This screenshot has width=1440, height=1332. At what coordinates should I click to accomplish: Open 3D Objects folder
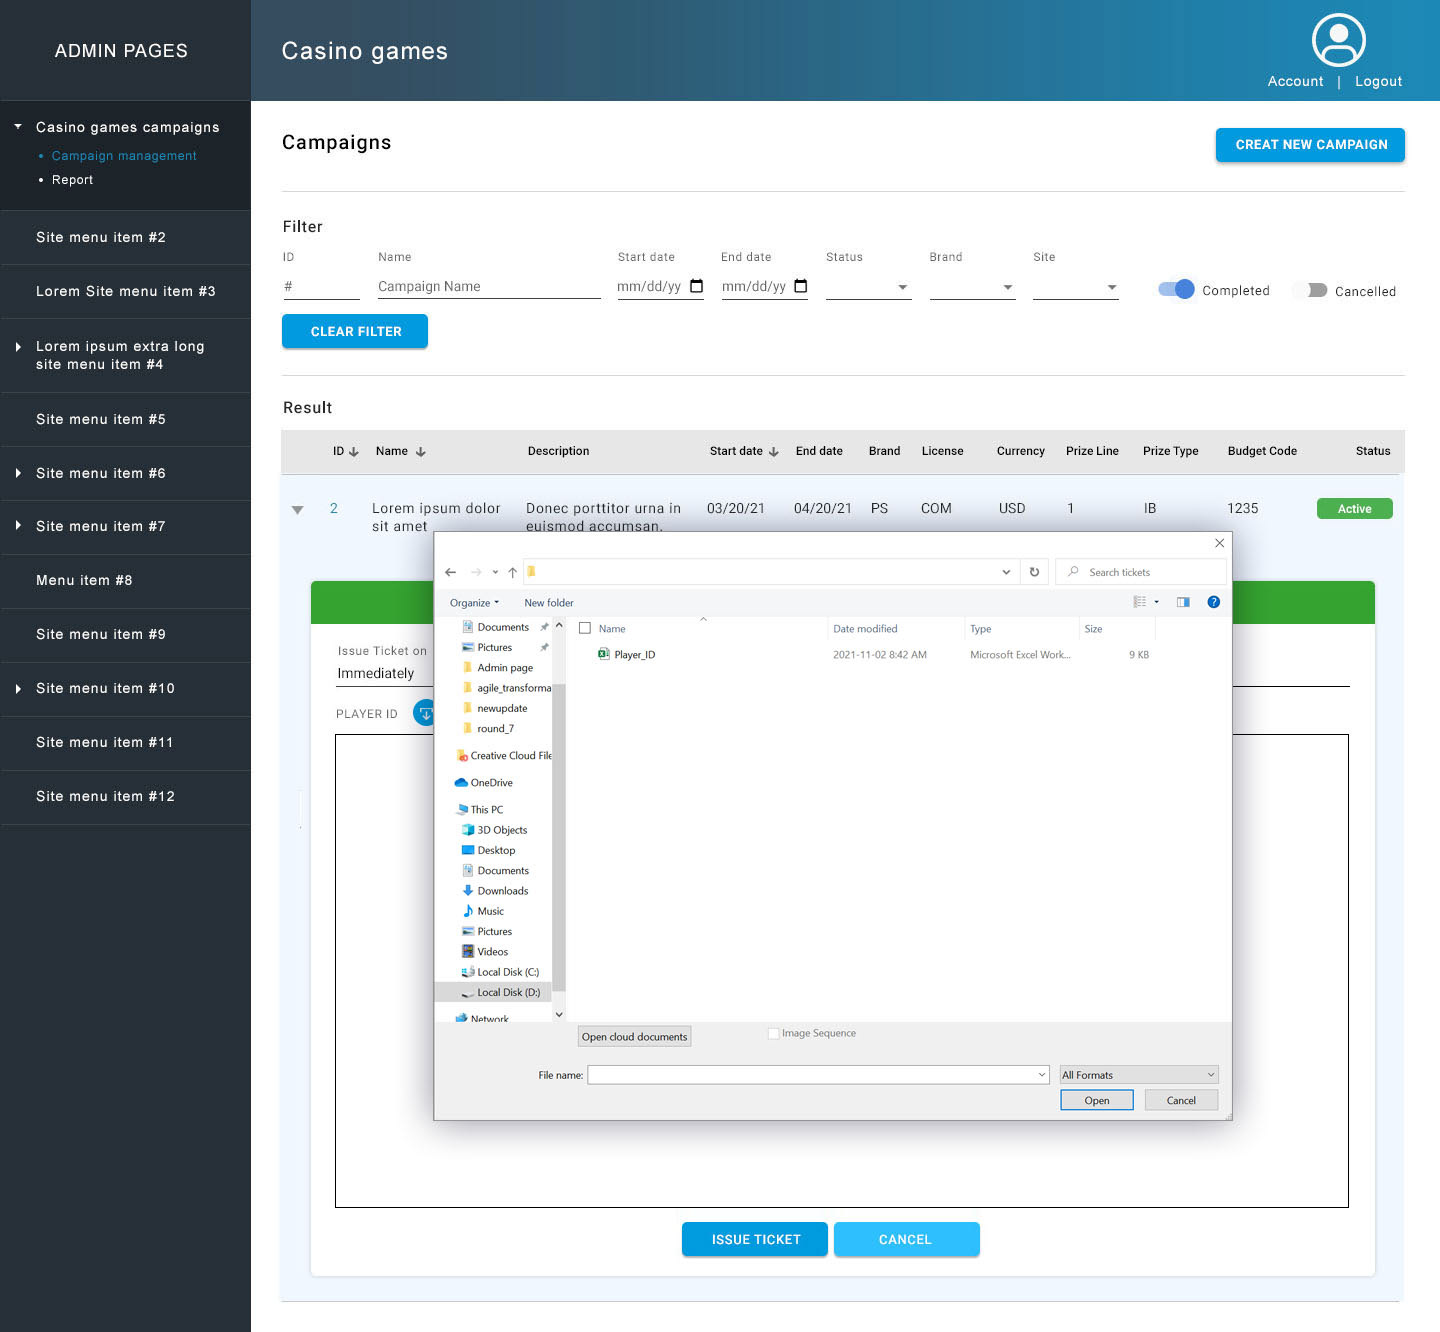[494, 830]
